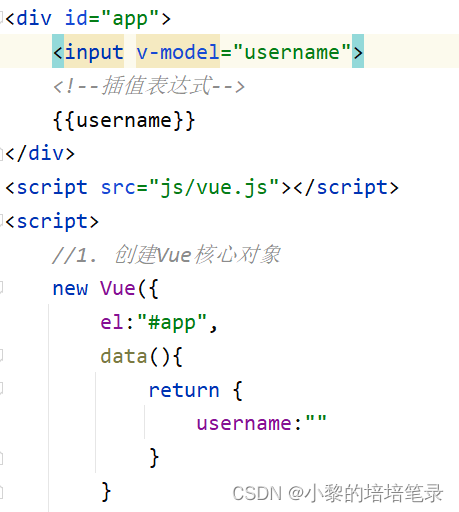Click the 插值表达式 HTML comment

click(x=149, y=86)
